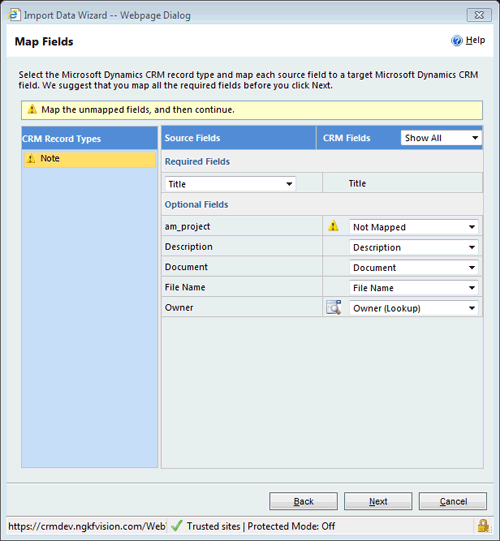
Task: Click the Owner source field label
Action: pyautogui.click(x=179, y=307)
